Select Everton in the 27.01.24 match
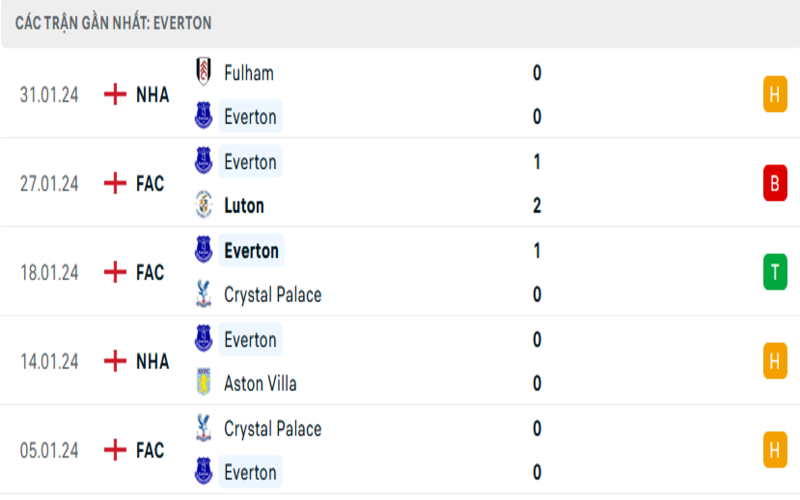Image resolution: width=800 pixels, height=500 pixels. point(250,161)
